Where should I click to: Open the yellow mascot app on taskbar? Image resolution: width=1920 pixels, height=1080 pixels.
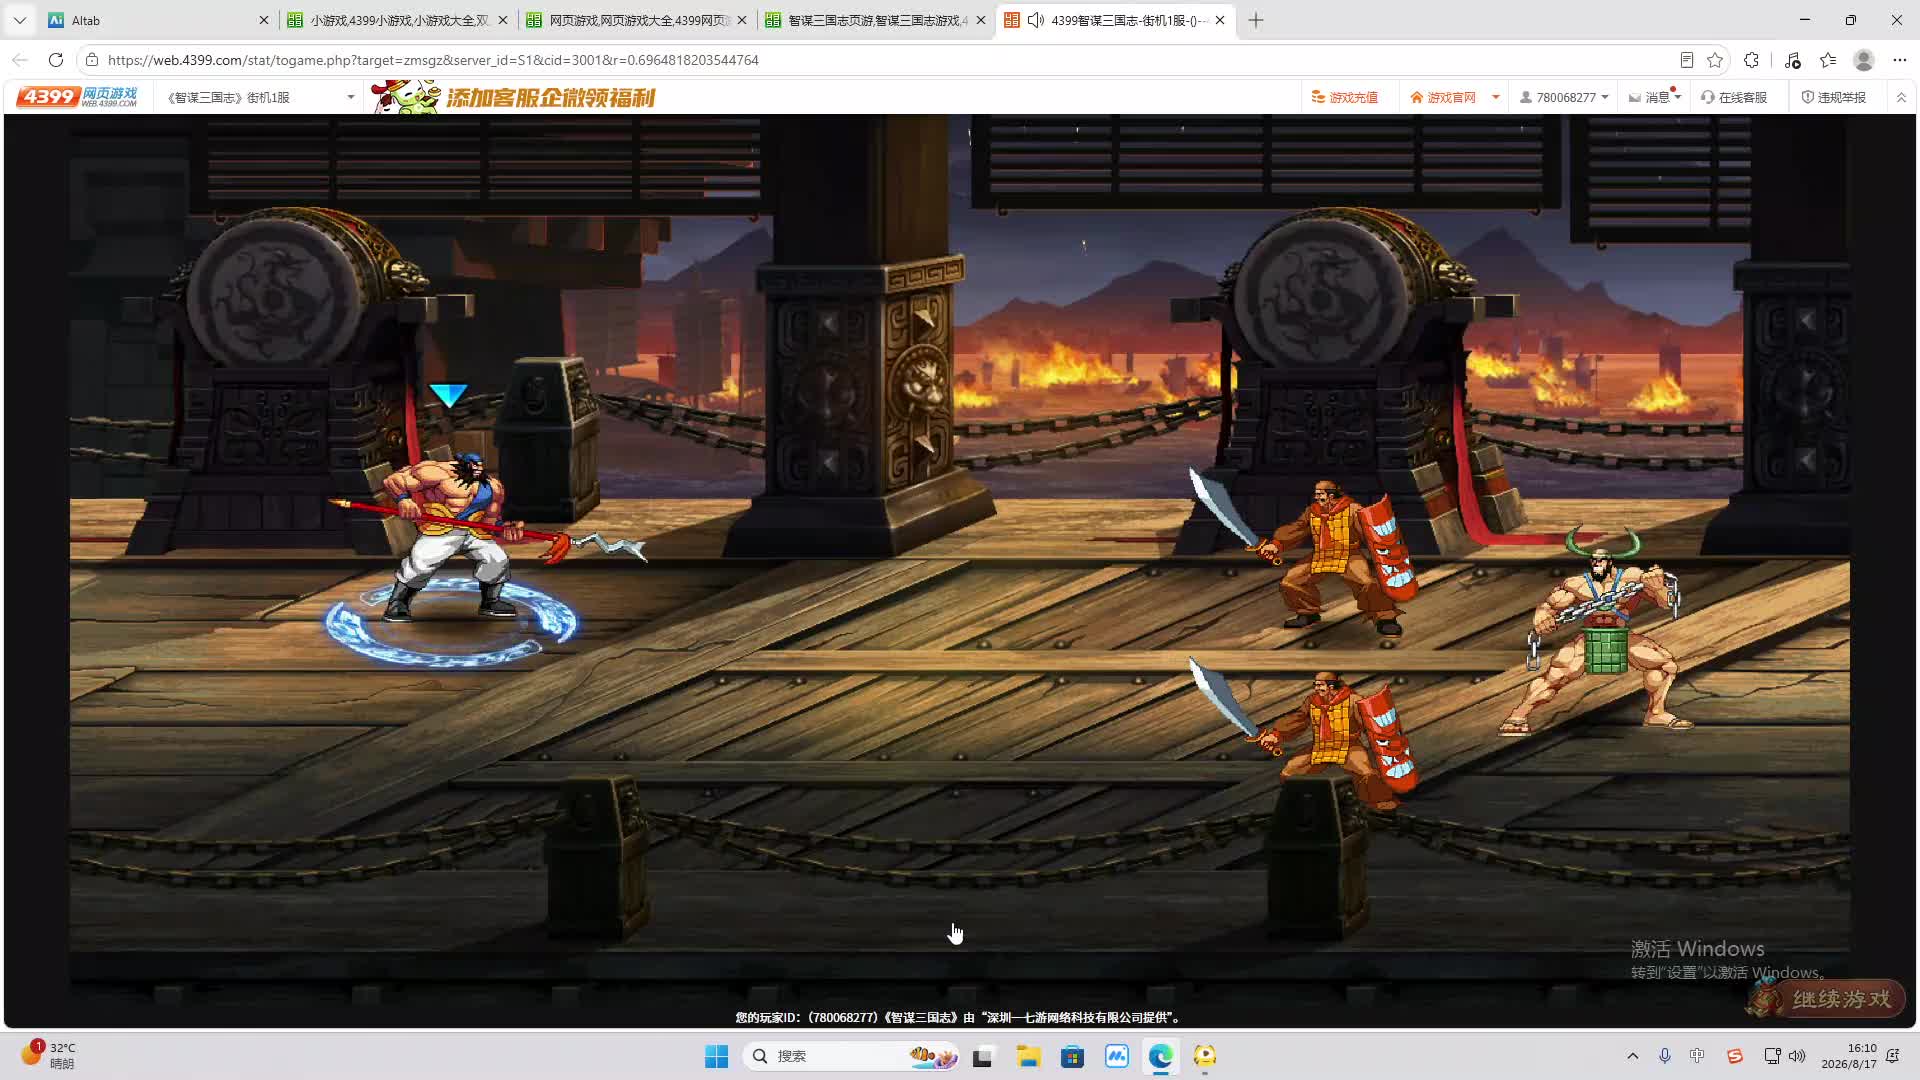point(1204,1056)
